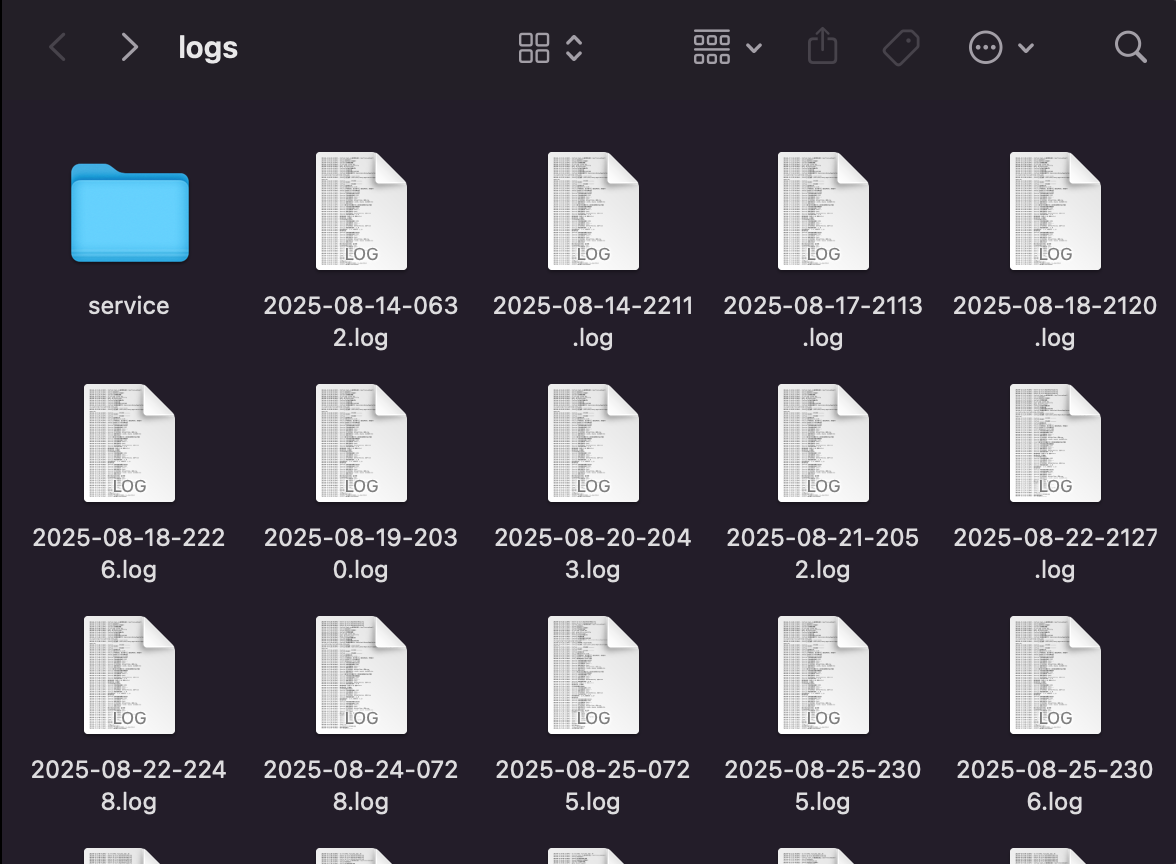The width and height of the screenshot is (1176, 864).
Task: Click the Share icon in toolbar
Action: (x=821, y=47)
